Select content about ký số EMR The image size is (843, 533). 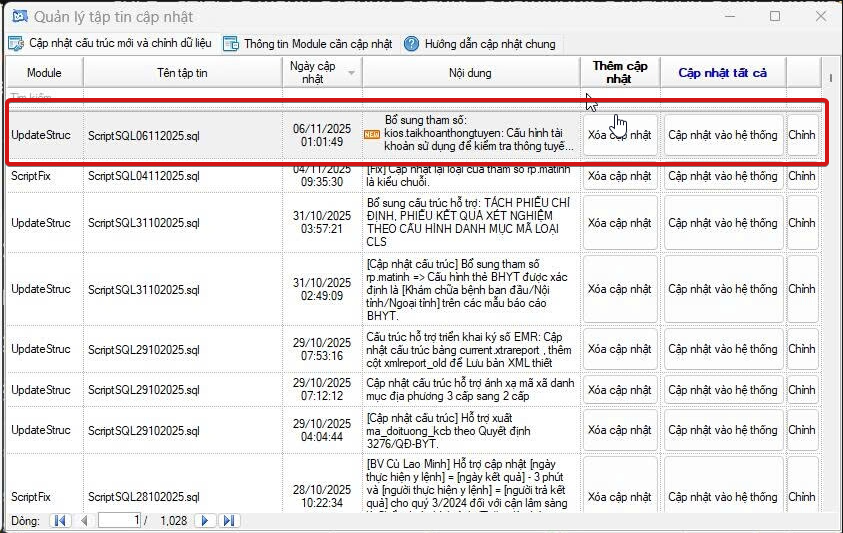[x=469, y=350]
